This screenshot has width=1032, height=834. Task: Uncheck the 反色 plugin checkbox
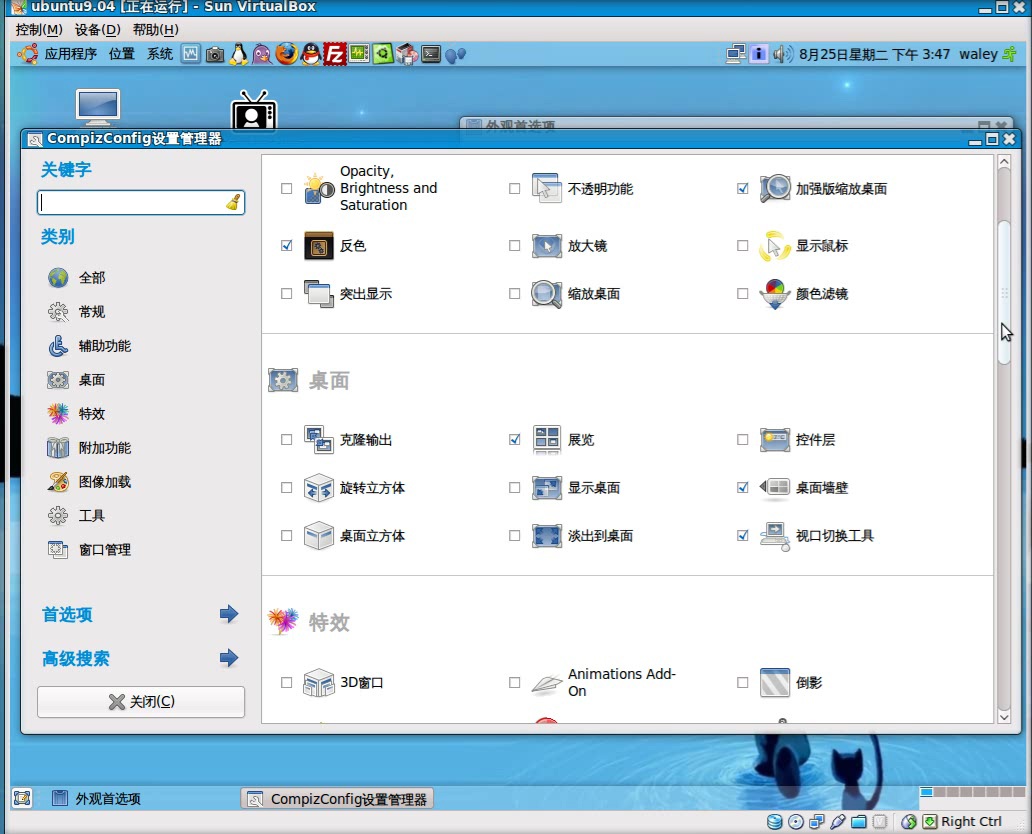pos(286,246)
